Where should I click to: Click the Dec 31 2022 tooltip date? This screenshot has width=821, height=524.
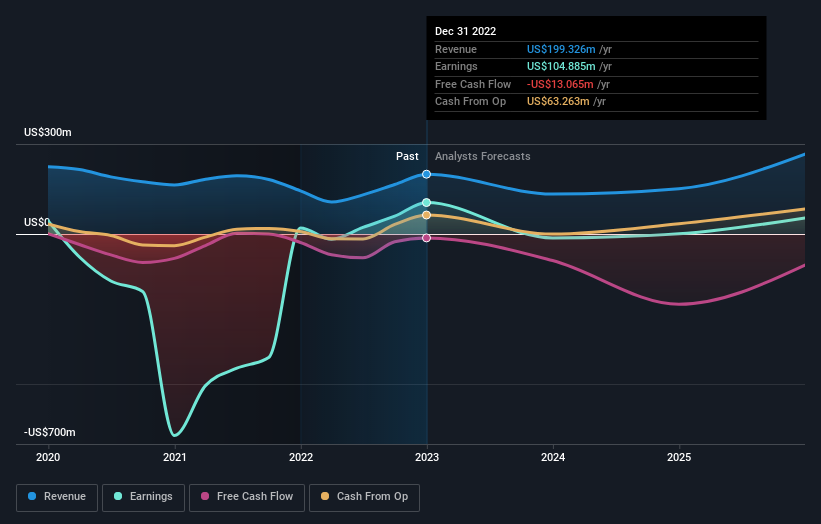pos(465,31)
